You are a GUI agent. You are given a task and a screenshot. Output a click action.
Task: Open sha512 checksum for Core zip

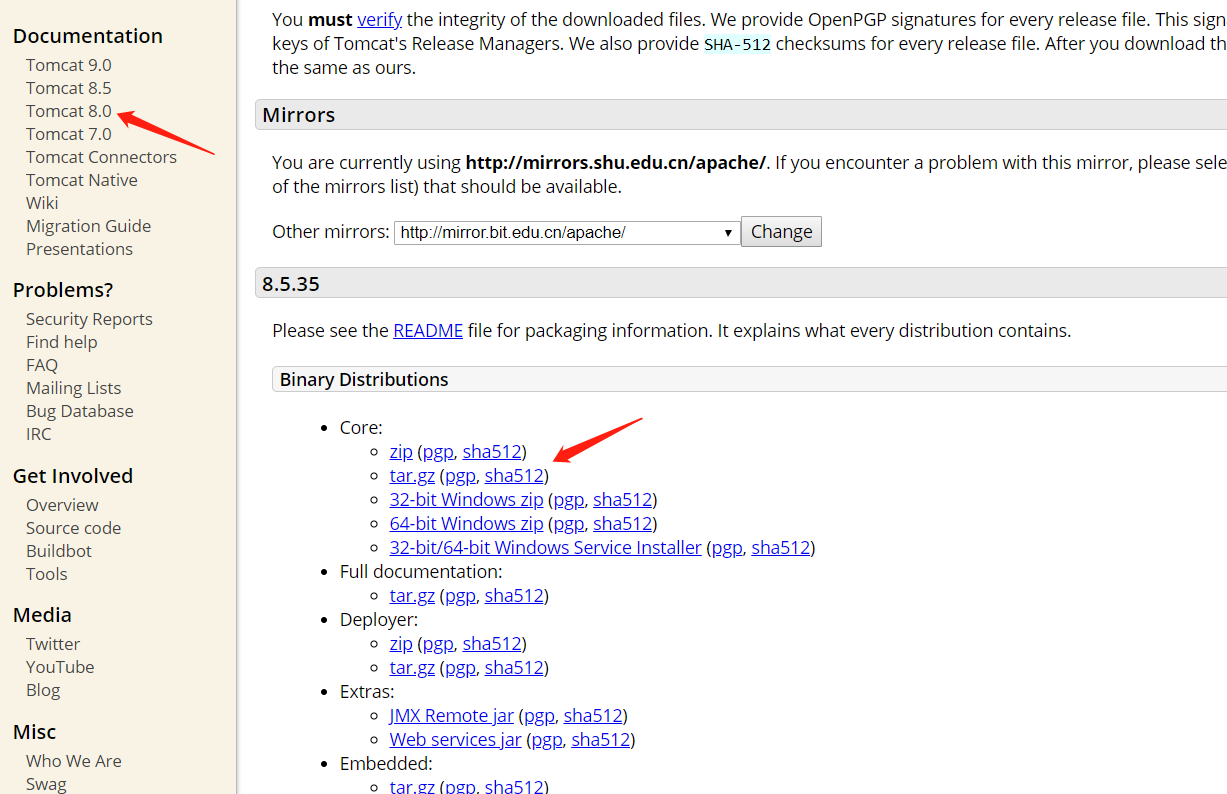(x=492, y=452)
